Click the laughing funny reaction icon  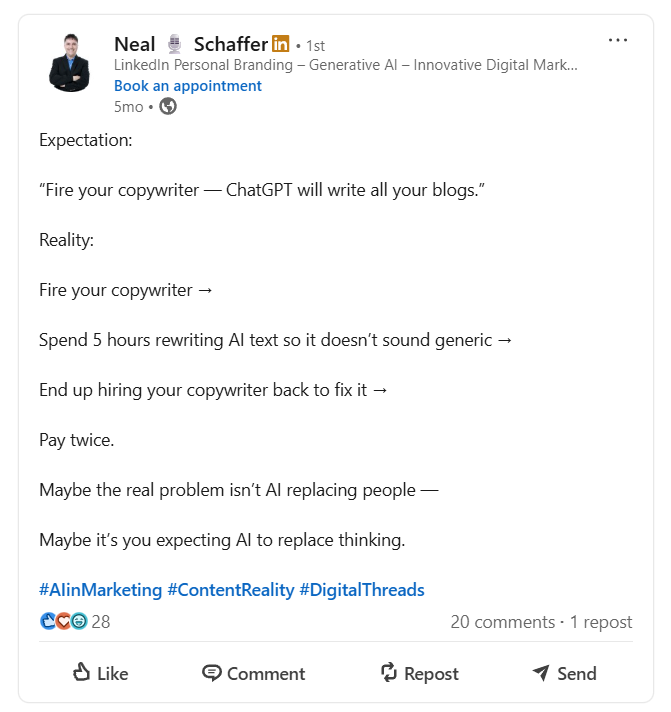(x=78, y=621)
